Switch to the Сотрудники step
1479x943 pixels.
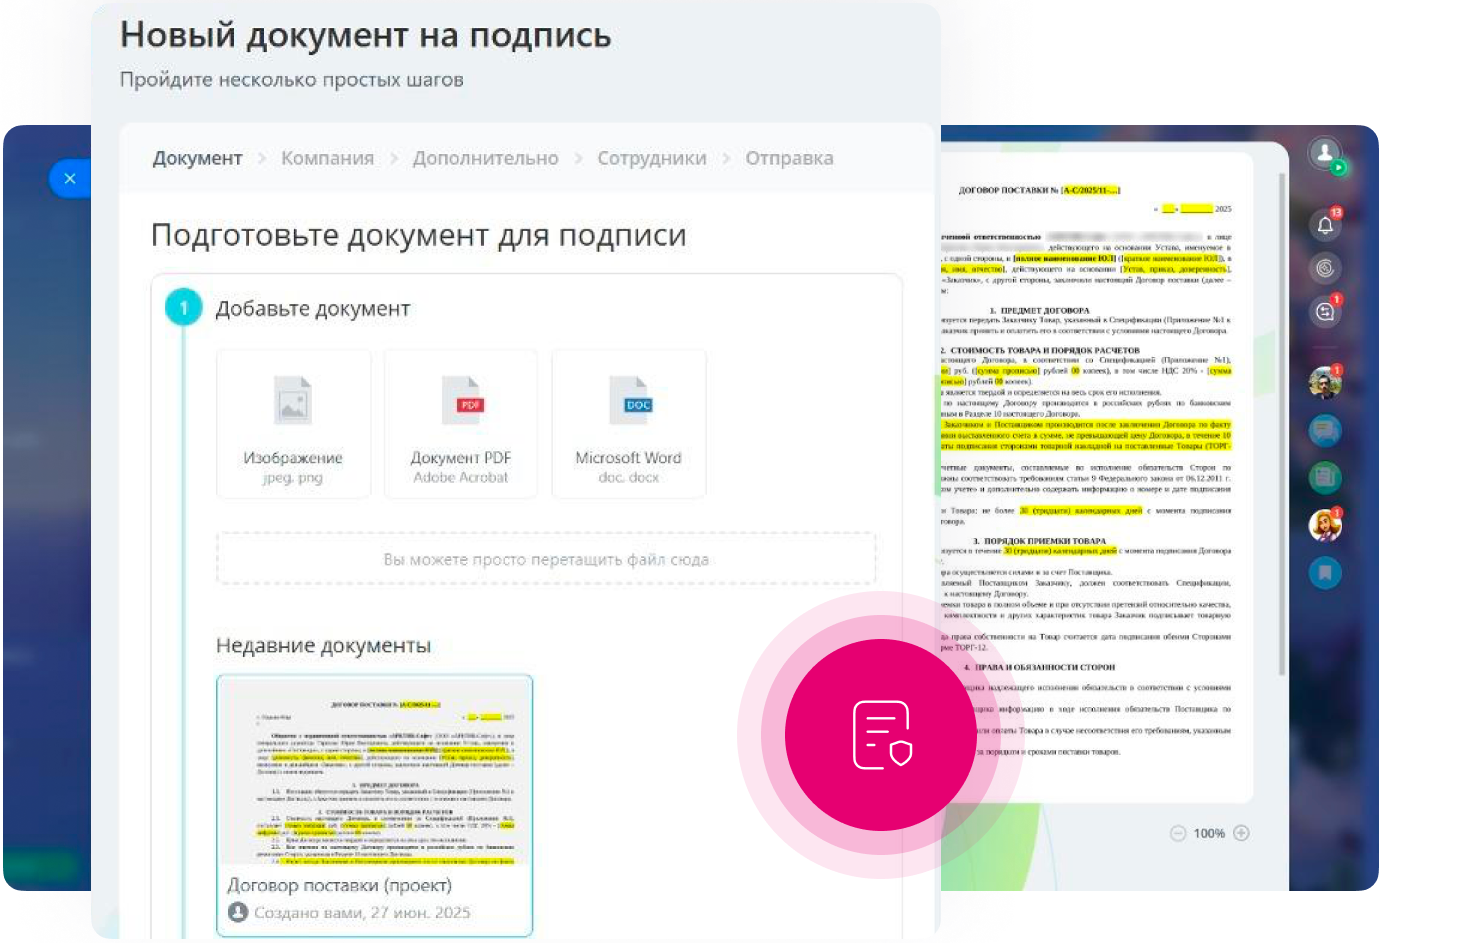[x=651, y=158]
